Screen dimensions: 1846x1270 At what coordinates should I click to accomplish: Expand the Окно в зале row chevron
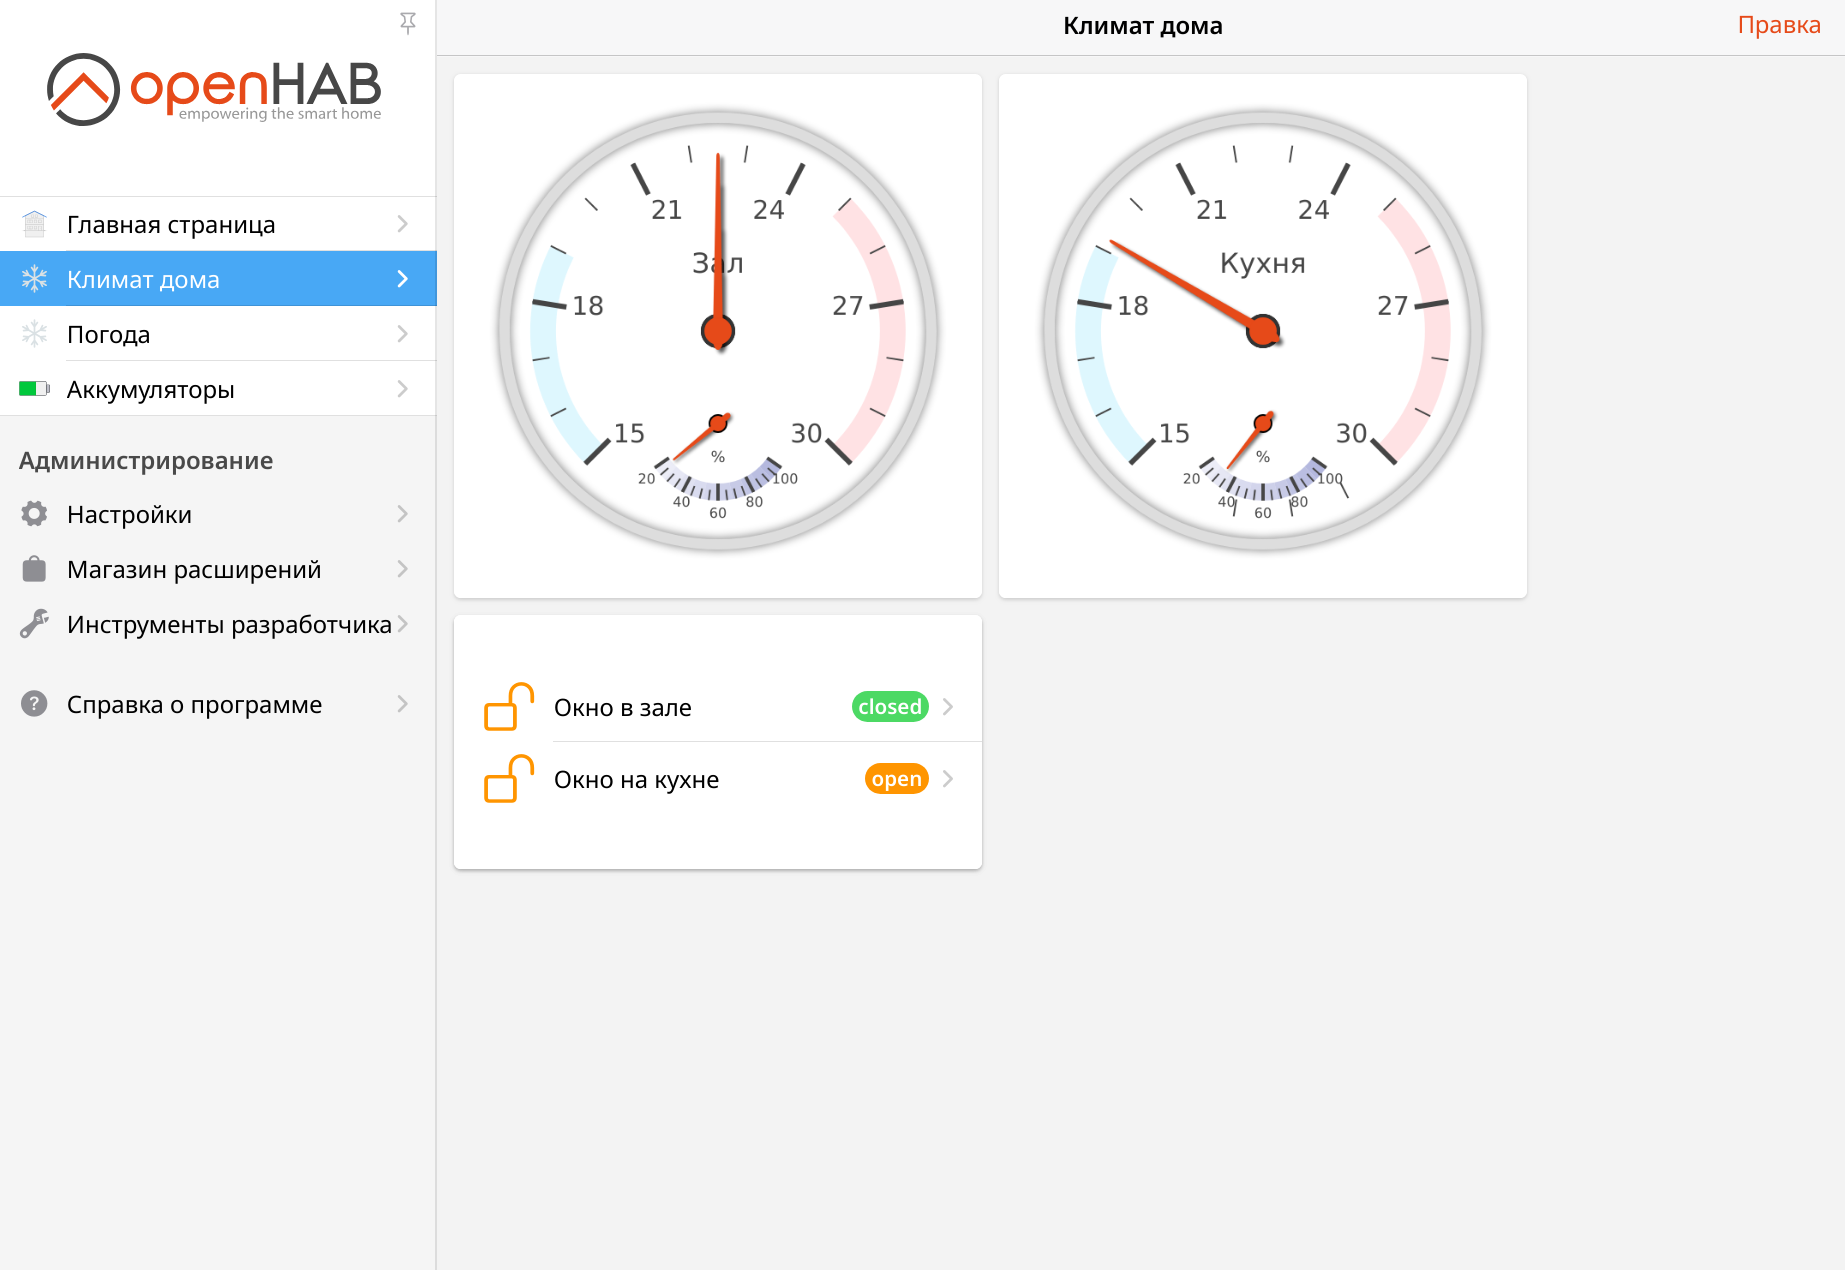948,707
